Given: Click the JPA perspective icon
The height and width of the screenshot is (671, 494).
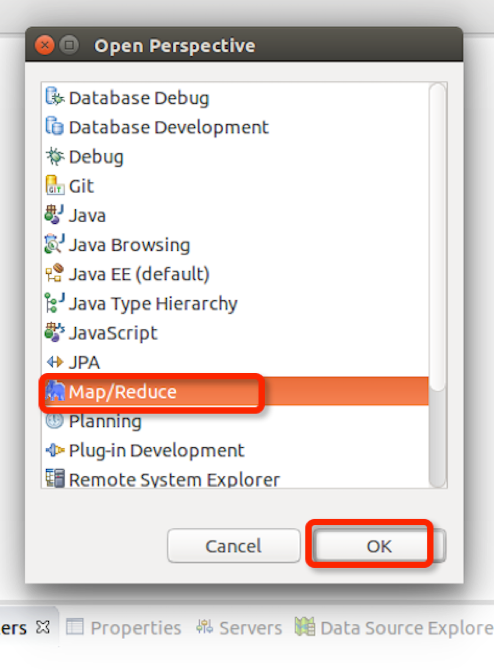Looking at the screenshot, I should (55, 362).
